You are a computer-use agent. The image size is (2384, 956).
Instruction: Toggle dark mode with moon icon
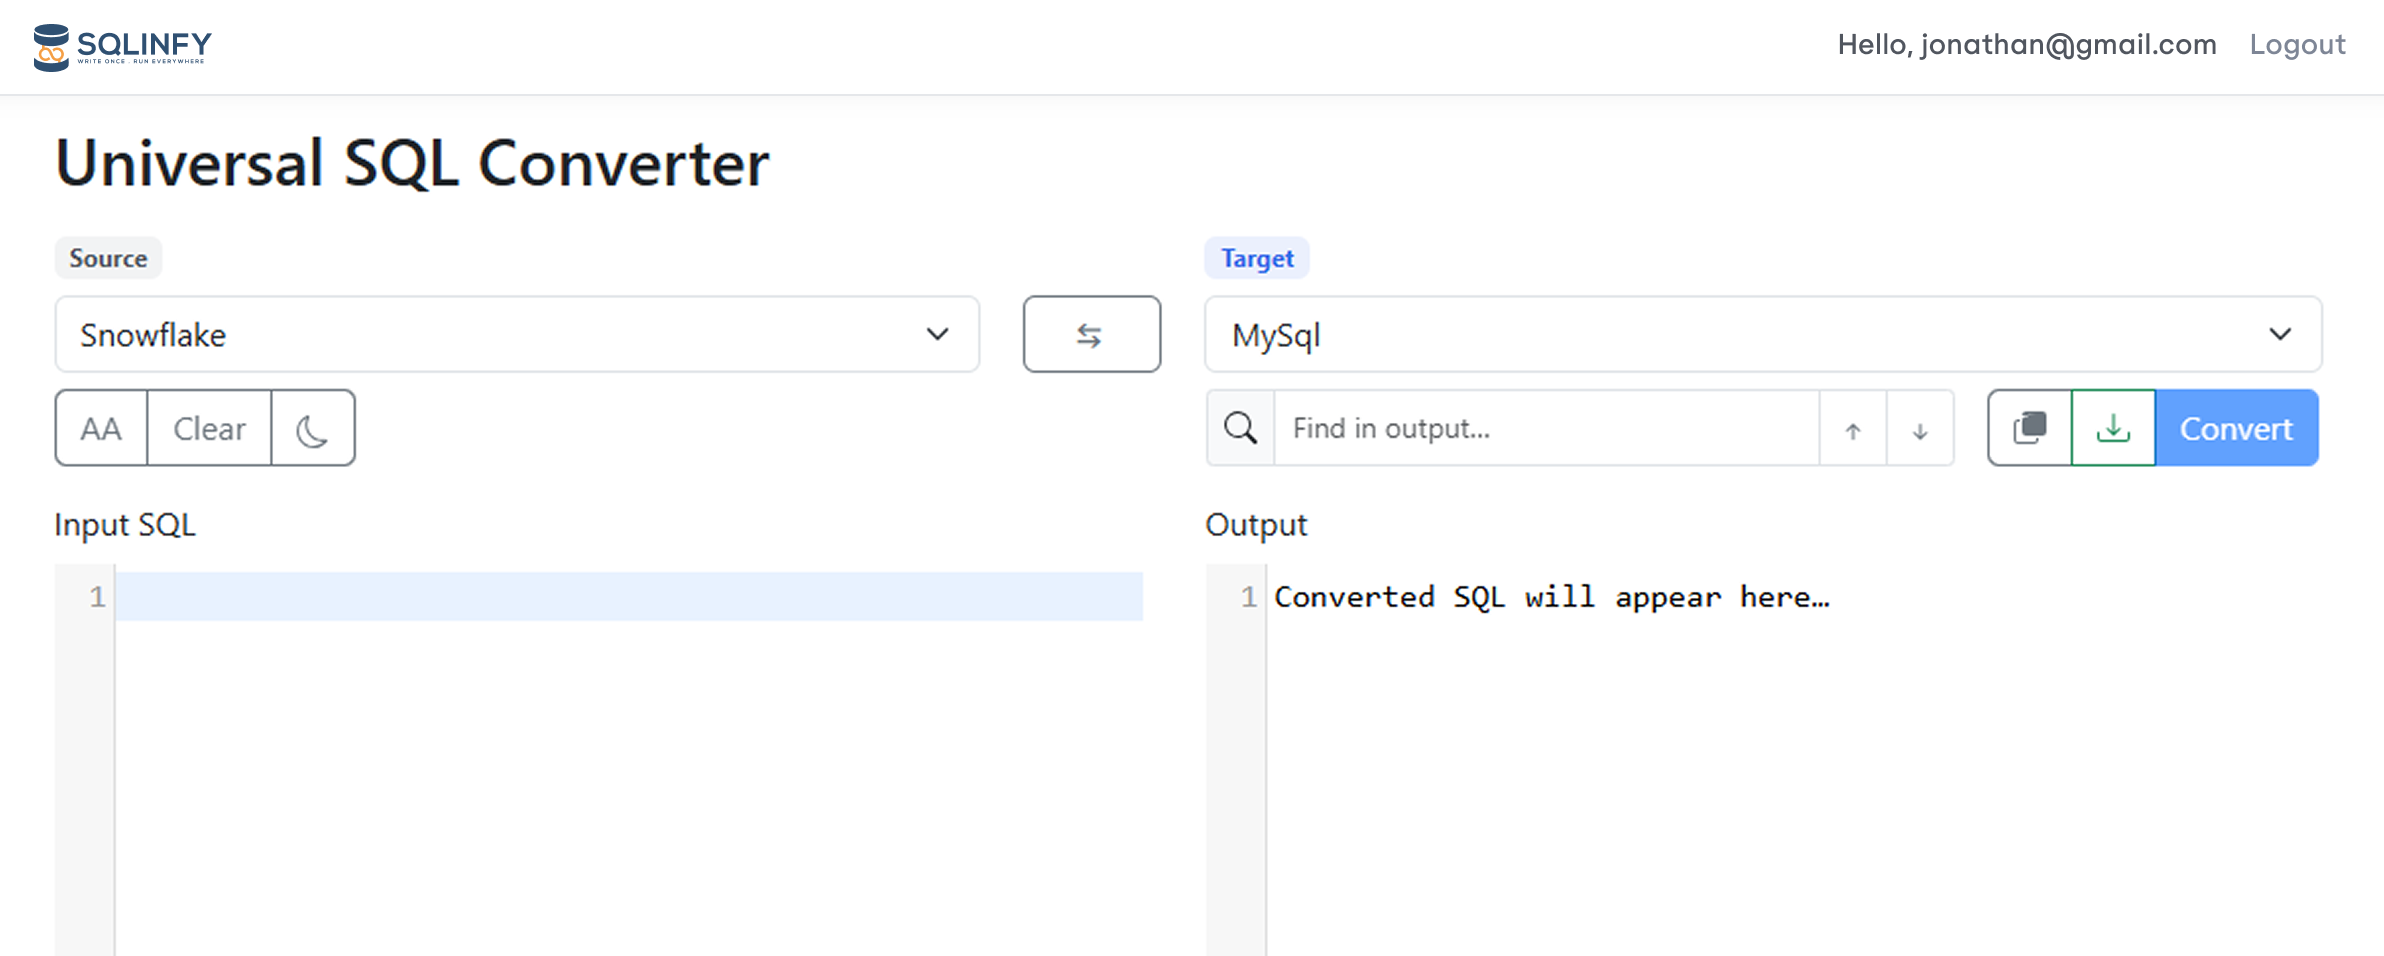click(312, 429)
